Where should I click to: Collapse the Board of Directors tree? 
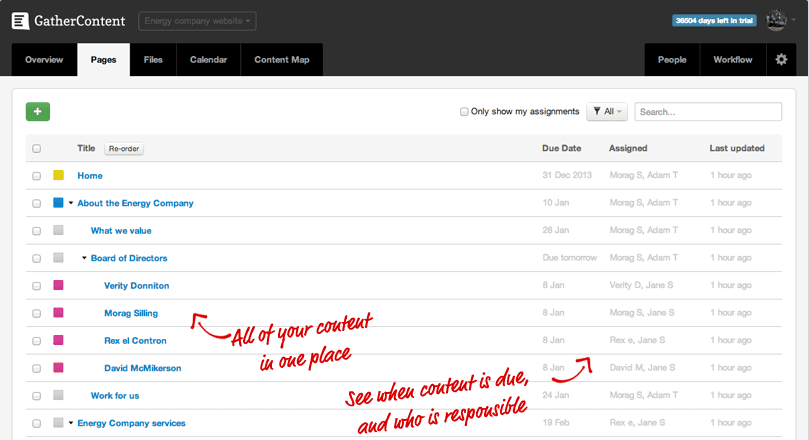(x=85, y=258)
